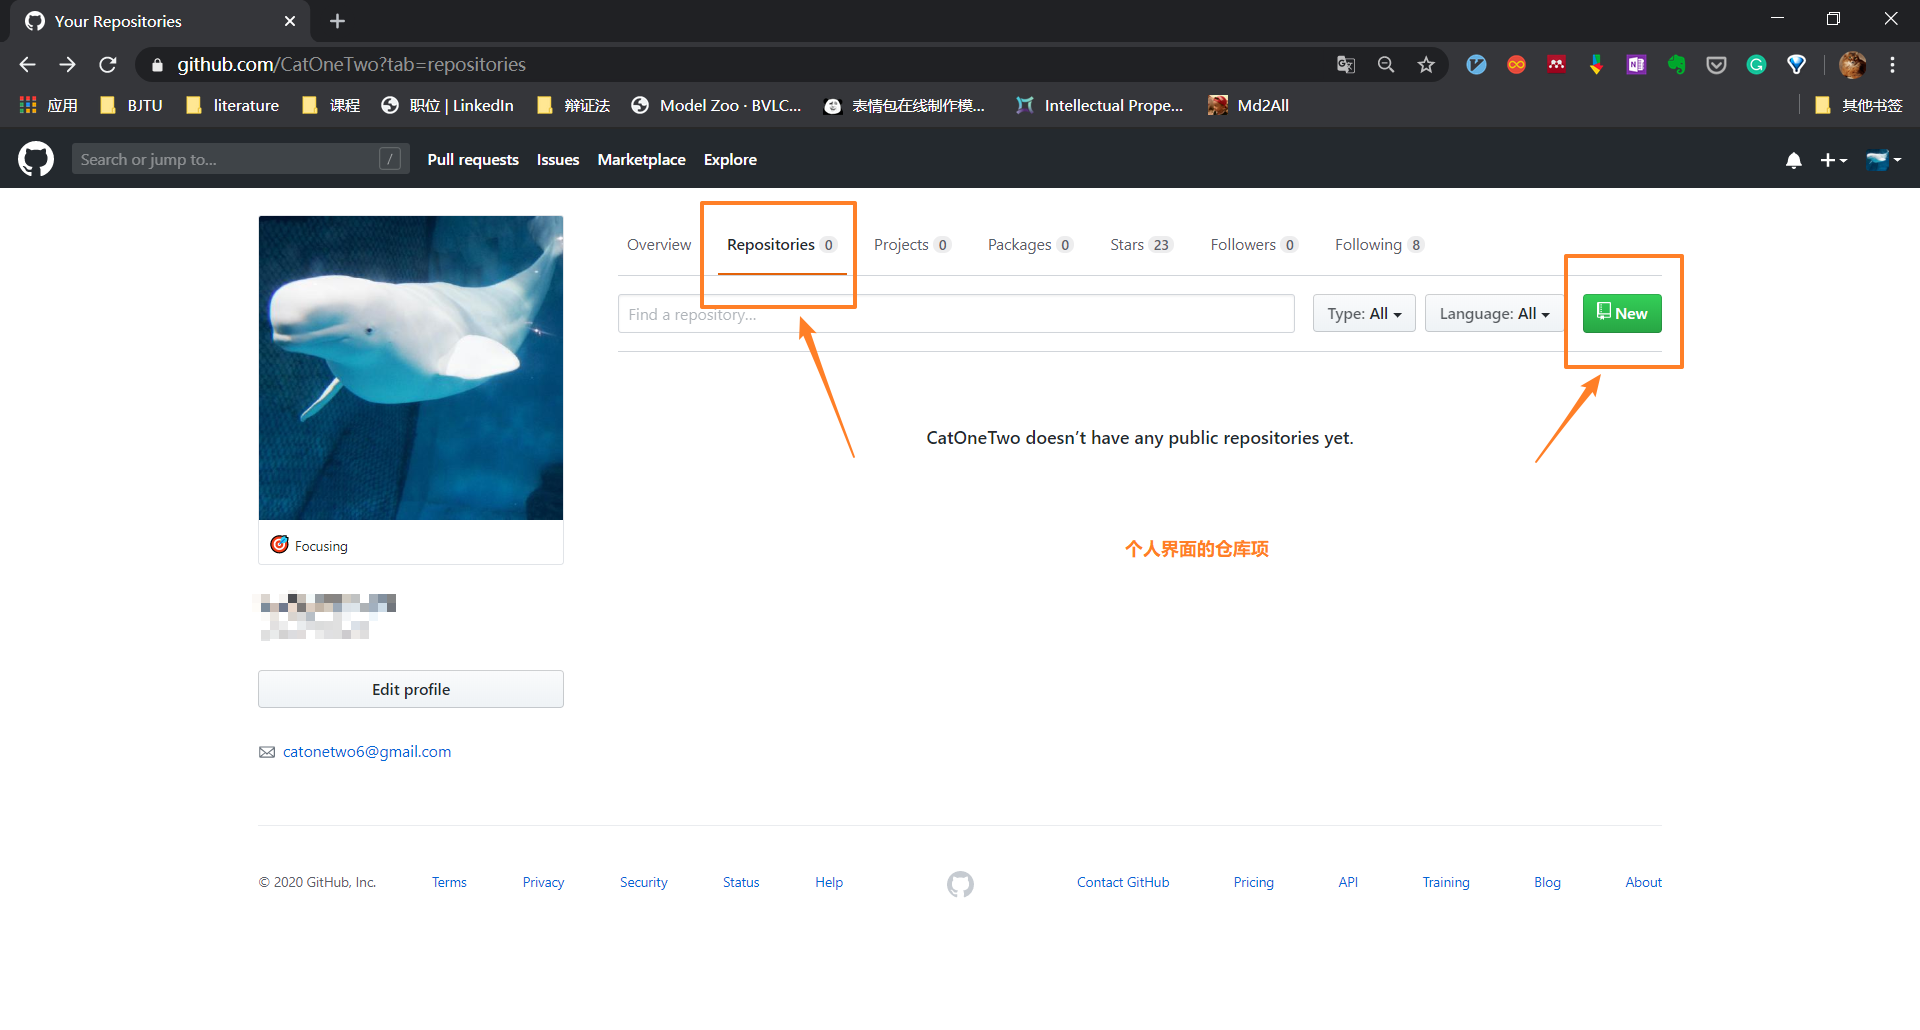The height and width of the screenshot is (1030, 1920).
Task: Open the LinkedIn bookmark
Action: 447,105
